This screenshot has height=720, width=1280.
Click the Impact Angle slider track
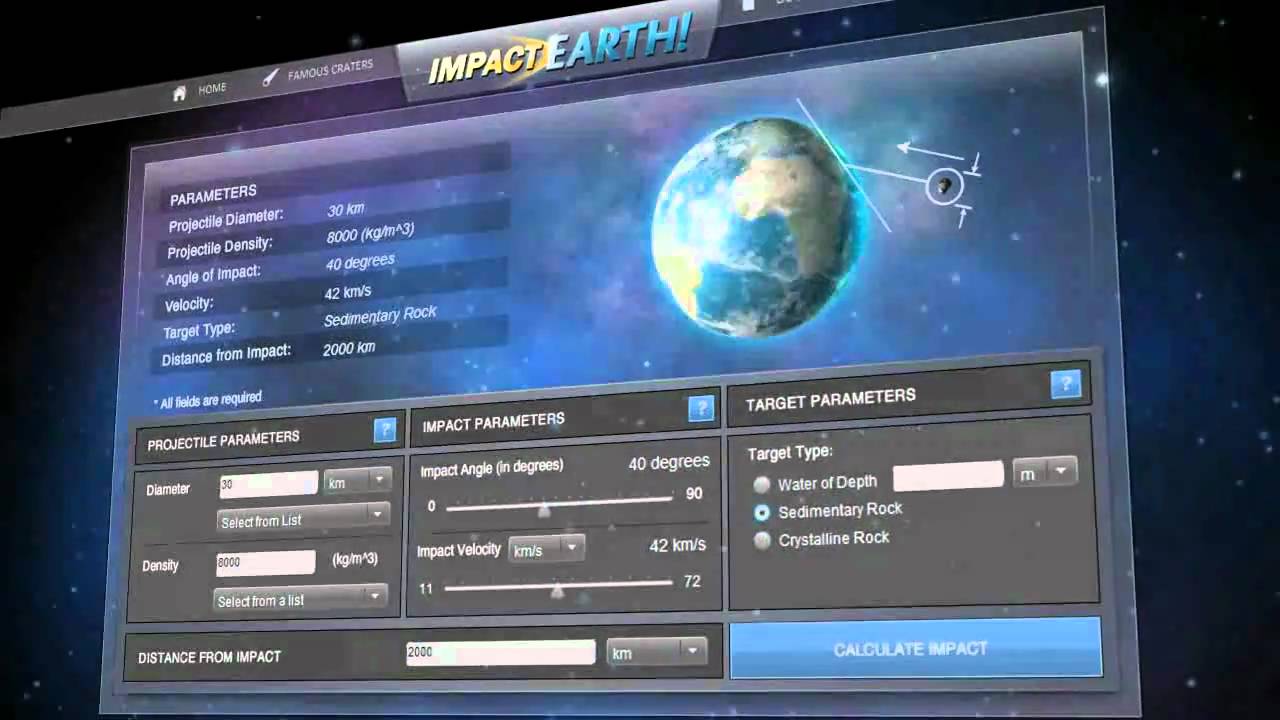click(x=559, y=503)
